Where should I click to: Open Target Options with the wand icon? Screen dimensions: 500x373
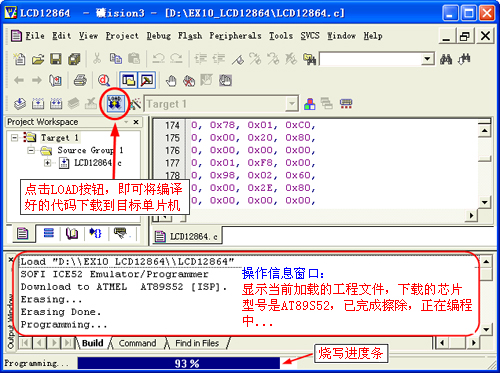click(x=135, y=104)
